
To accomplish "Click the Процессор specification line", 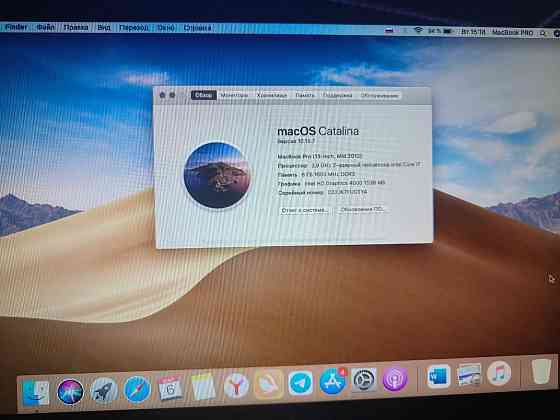I will point(349,165).
